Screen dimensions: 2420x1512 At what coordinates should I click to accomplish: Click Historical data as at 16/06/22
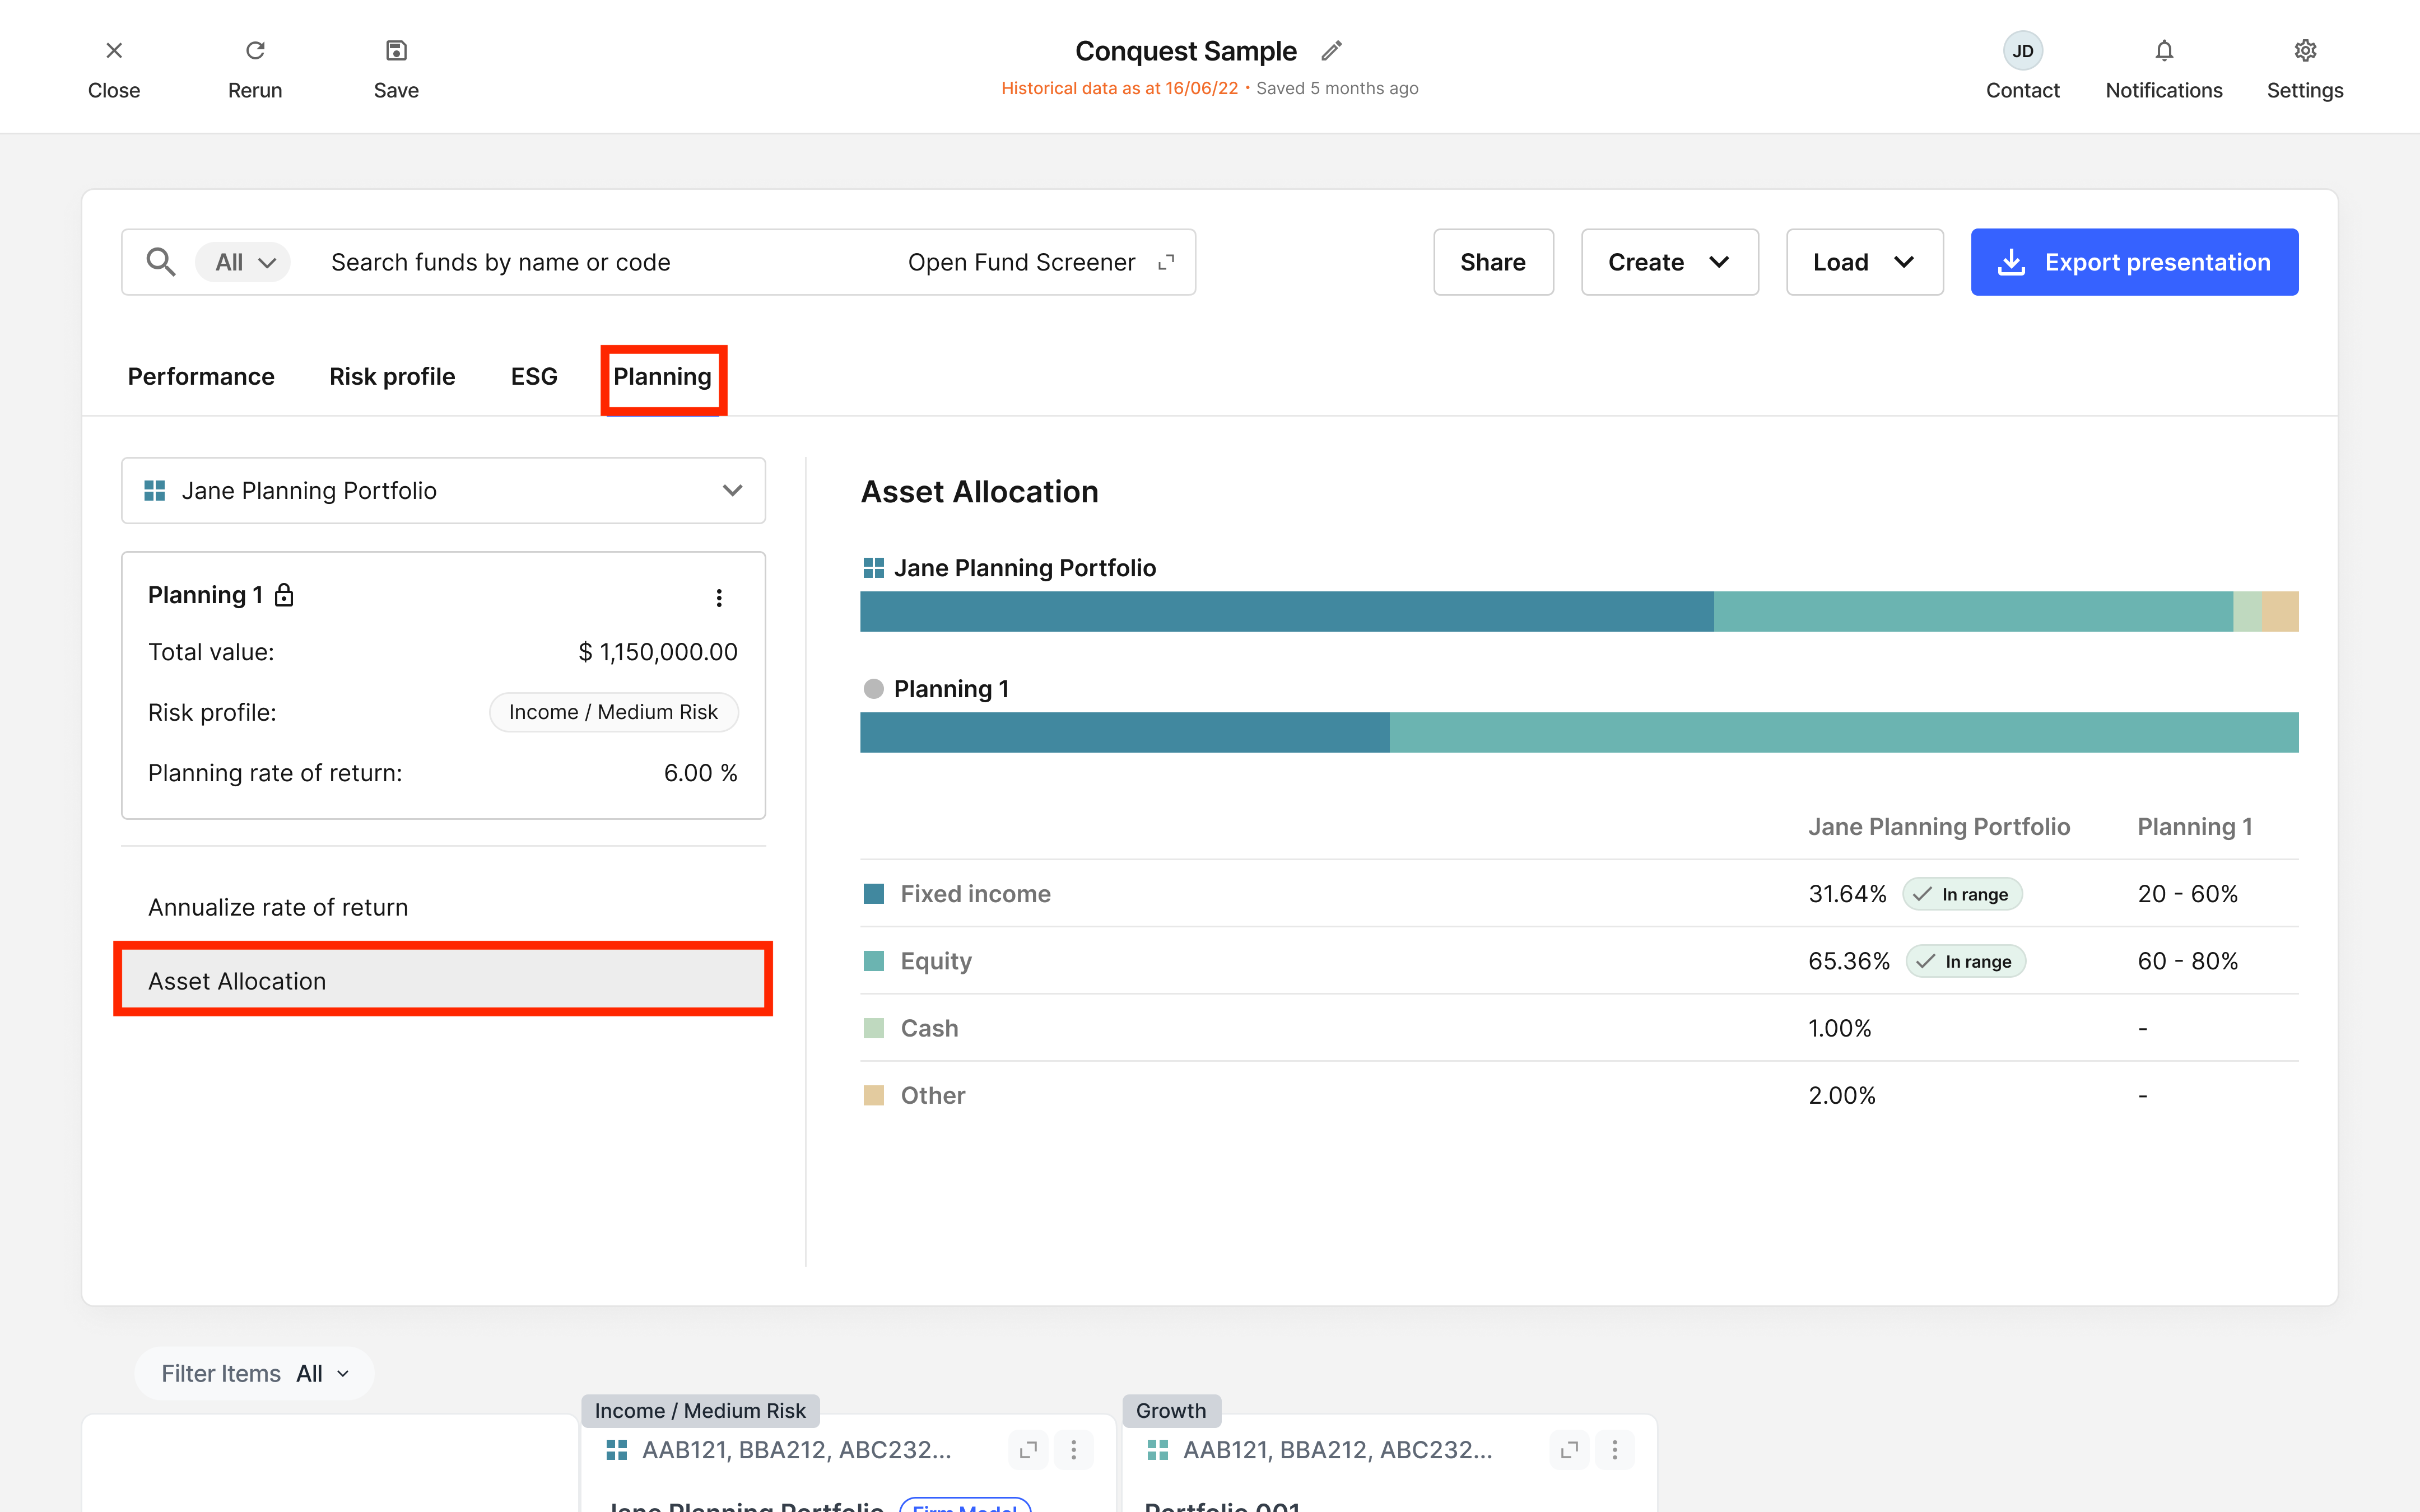(1120, 88)
